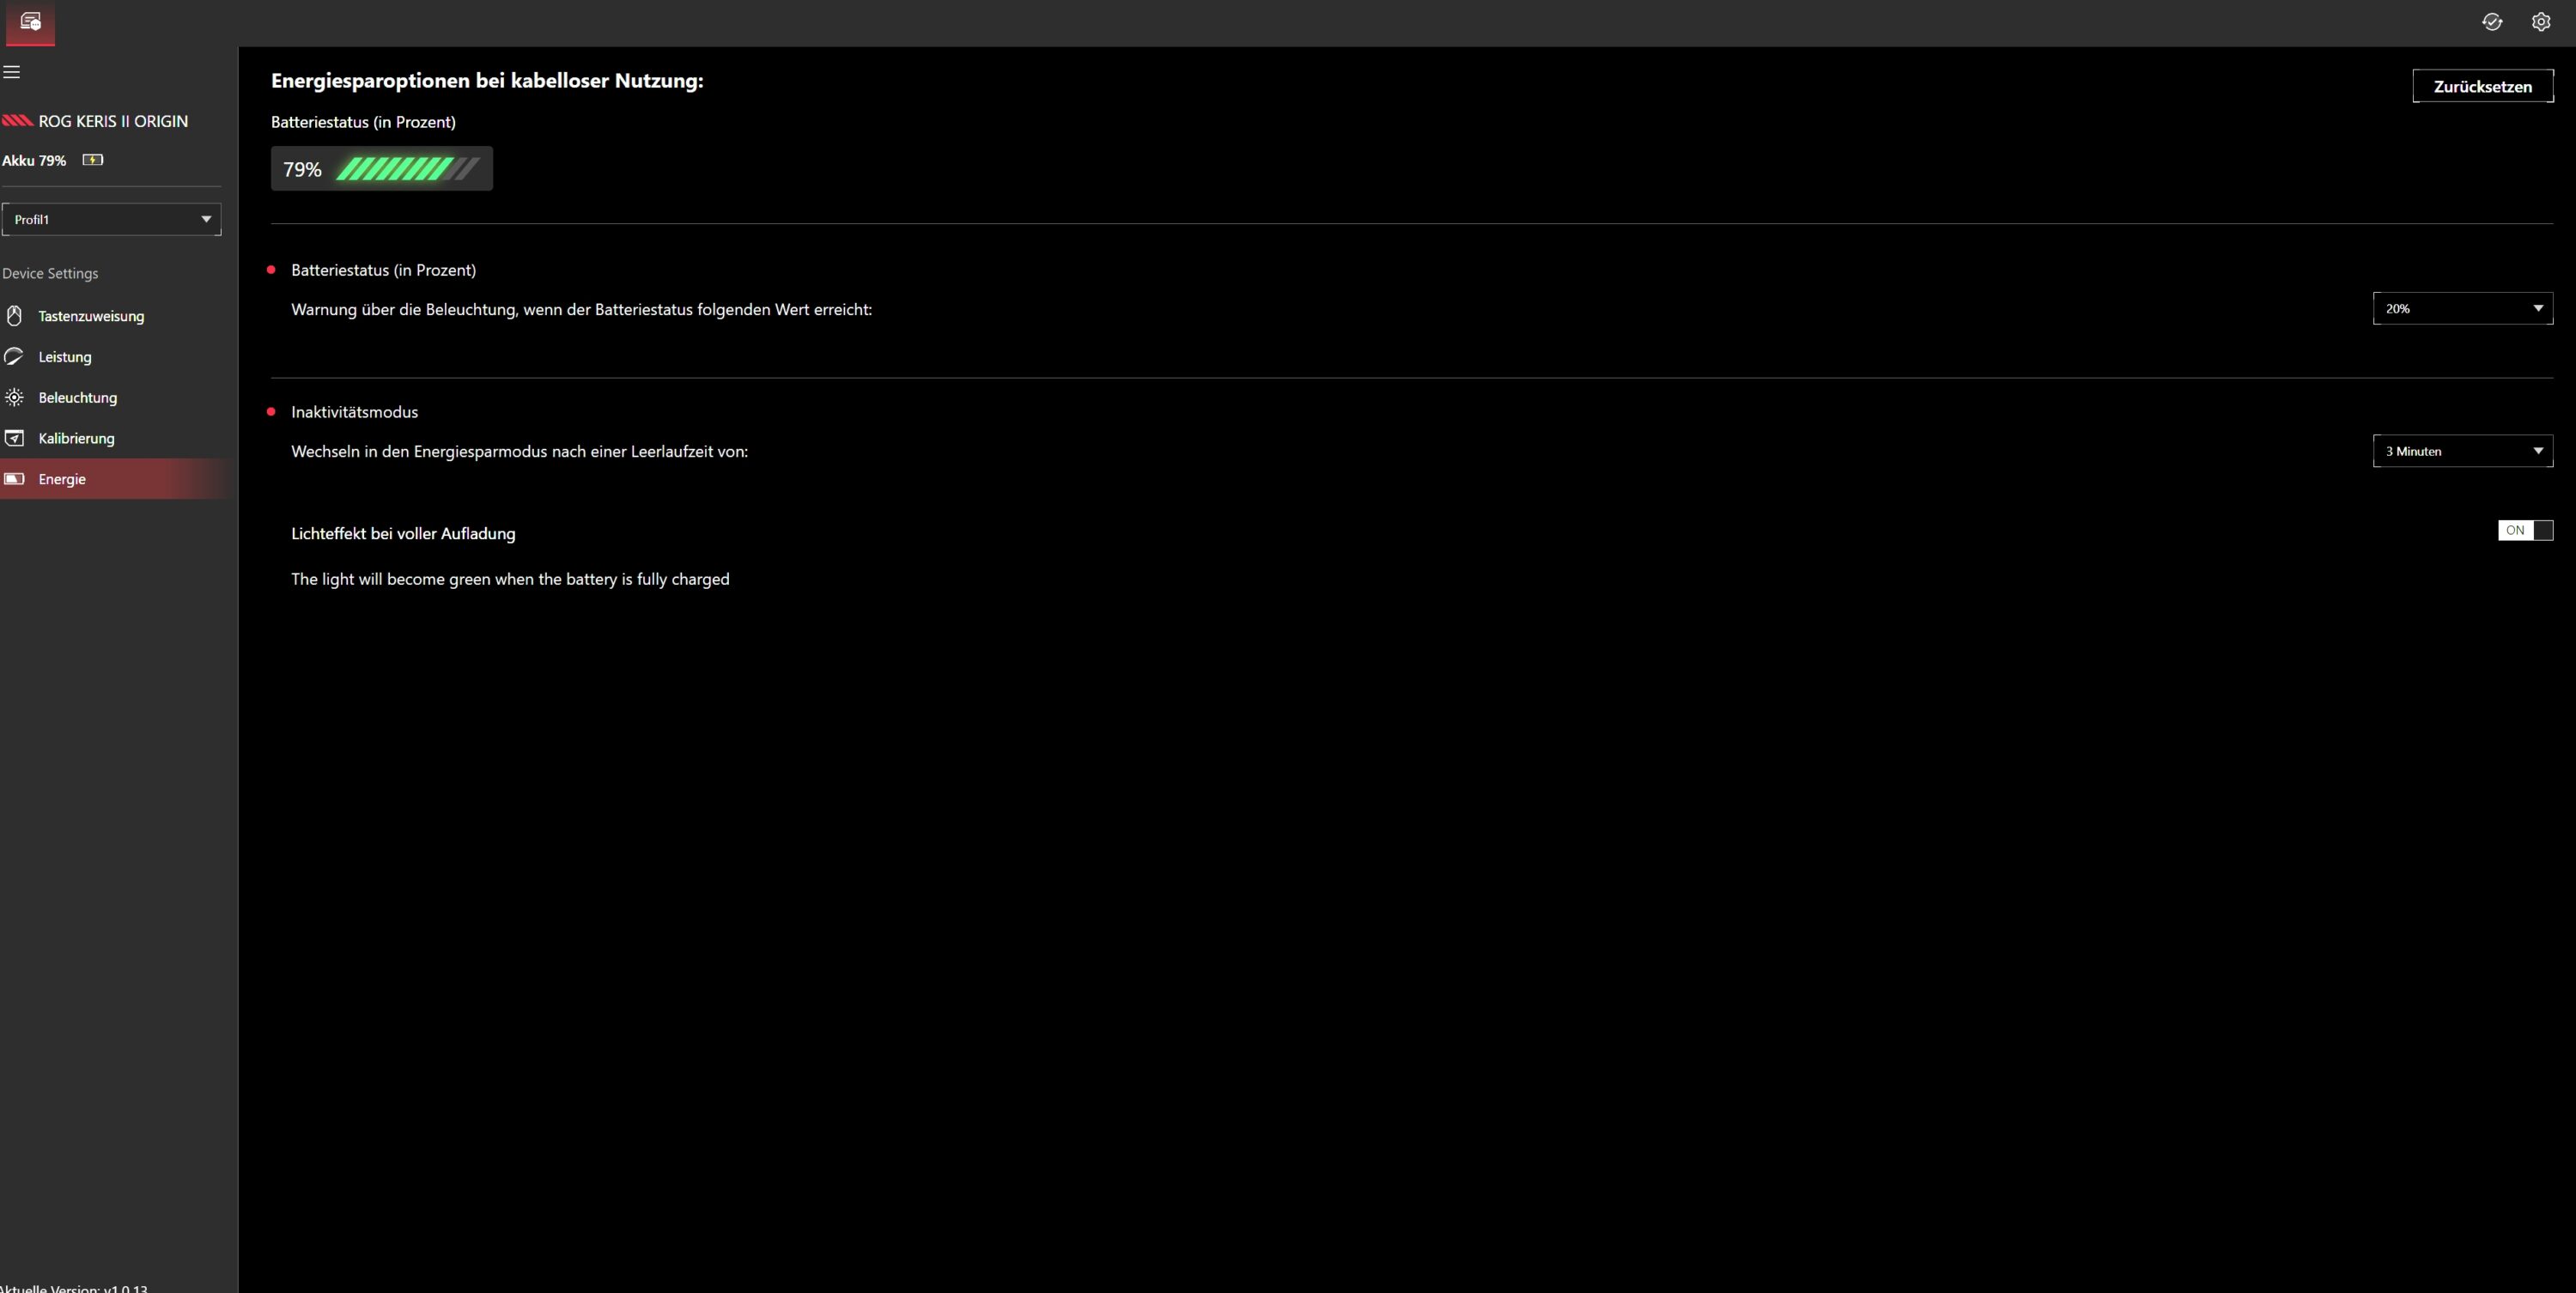Viewport: 2576px width, 1293px height.
Task: Open the Profil1 profile dropdown
Action: pyautogui.click(x=111, y=219)
